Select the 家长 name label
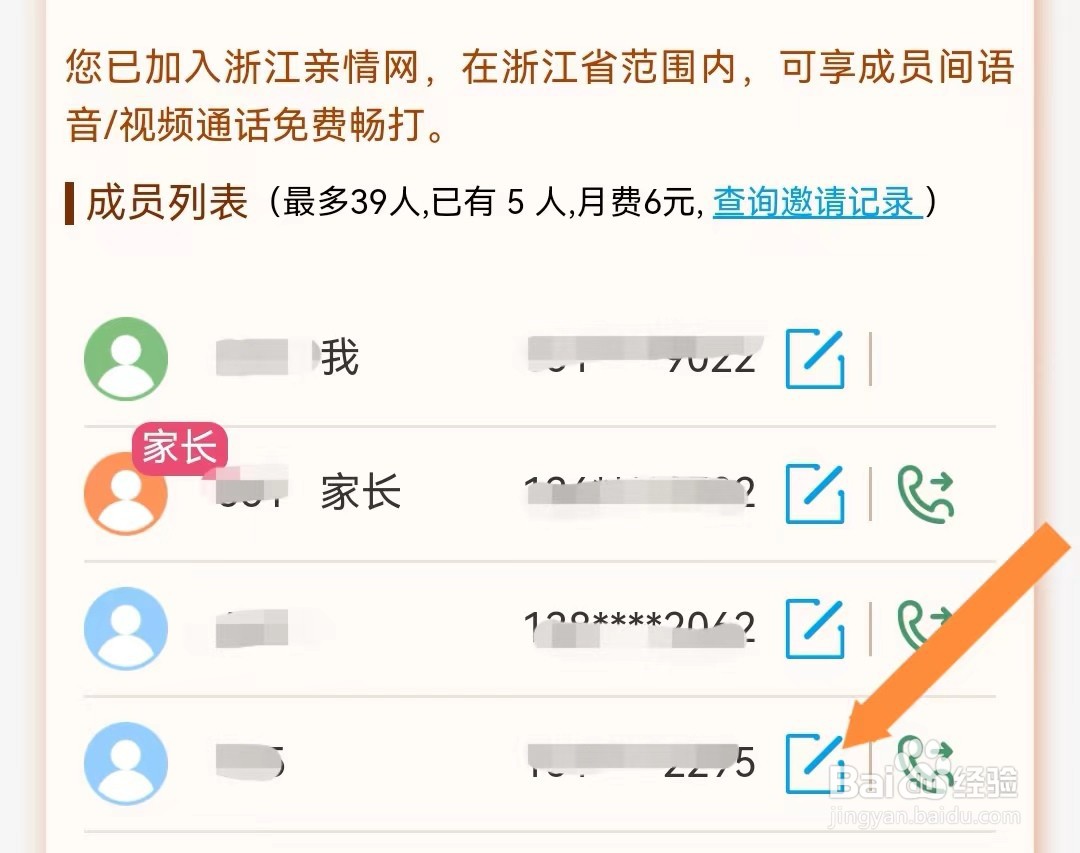 [x=361, y=493]
